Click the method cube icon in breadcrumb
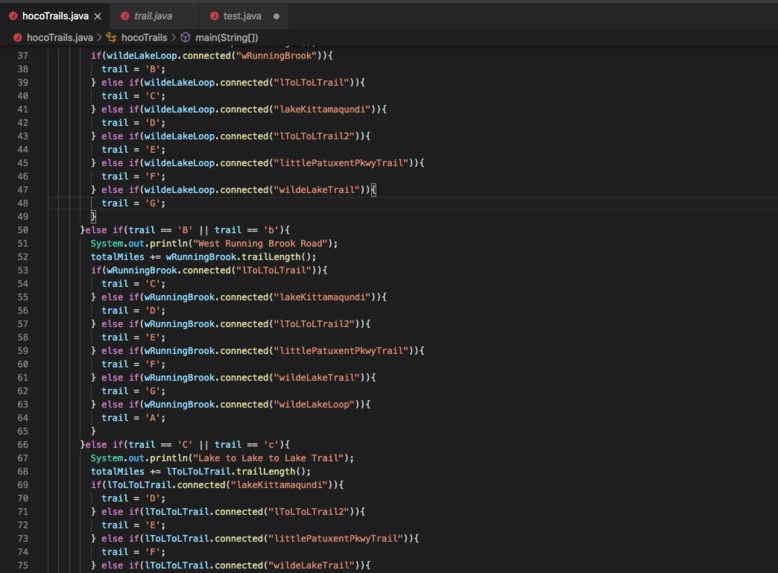778x573 pixels. point(185,37)
